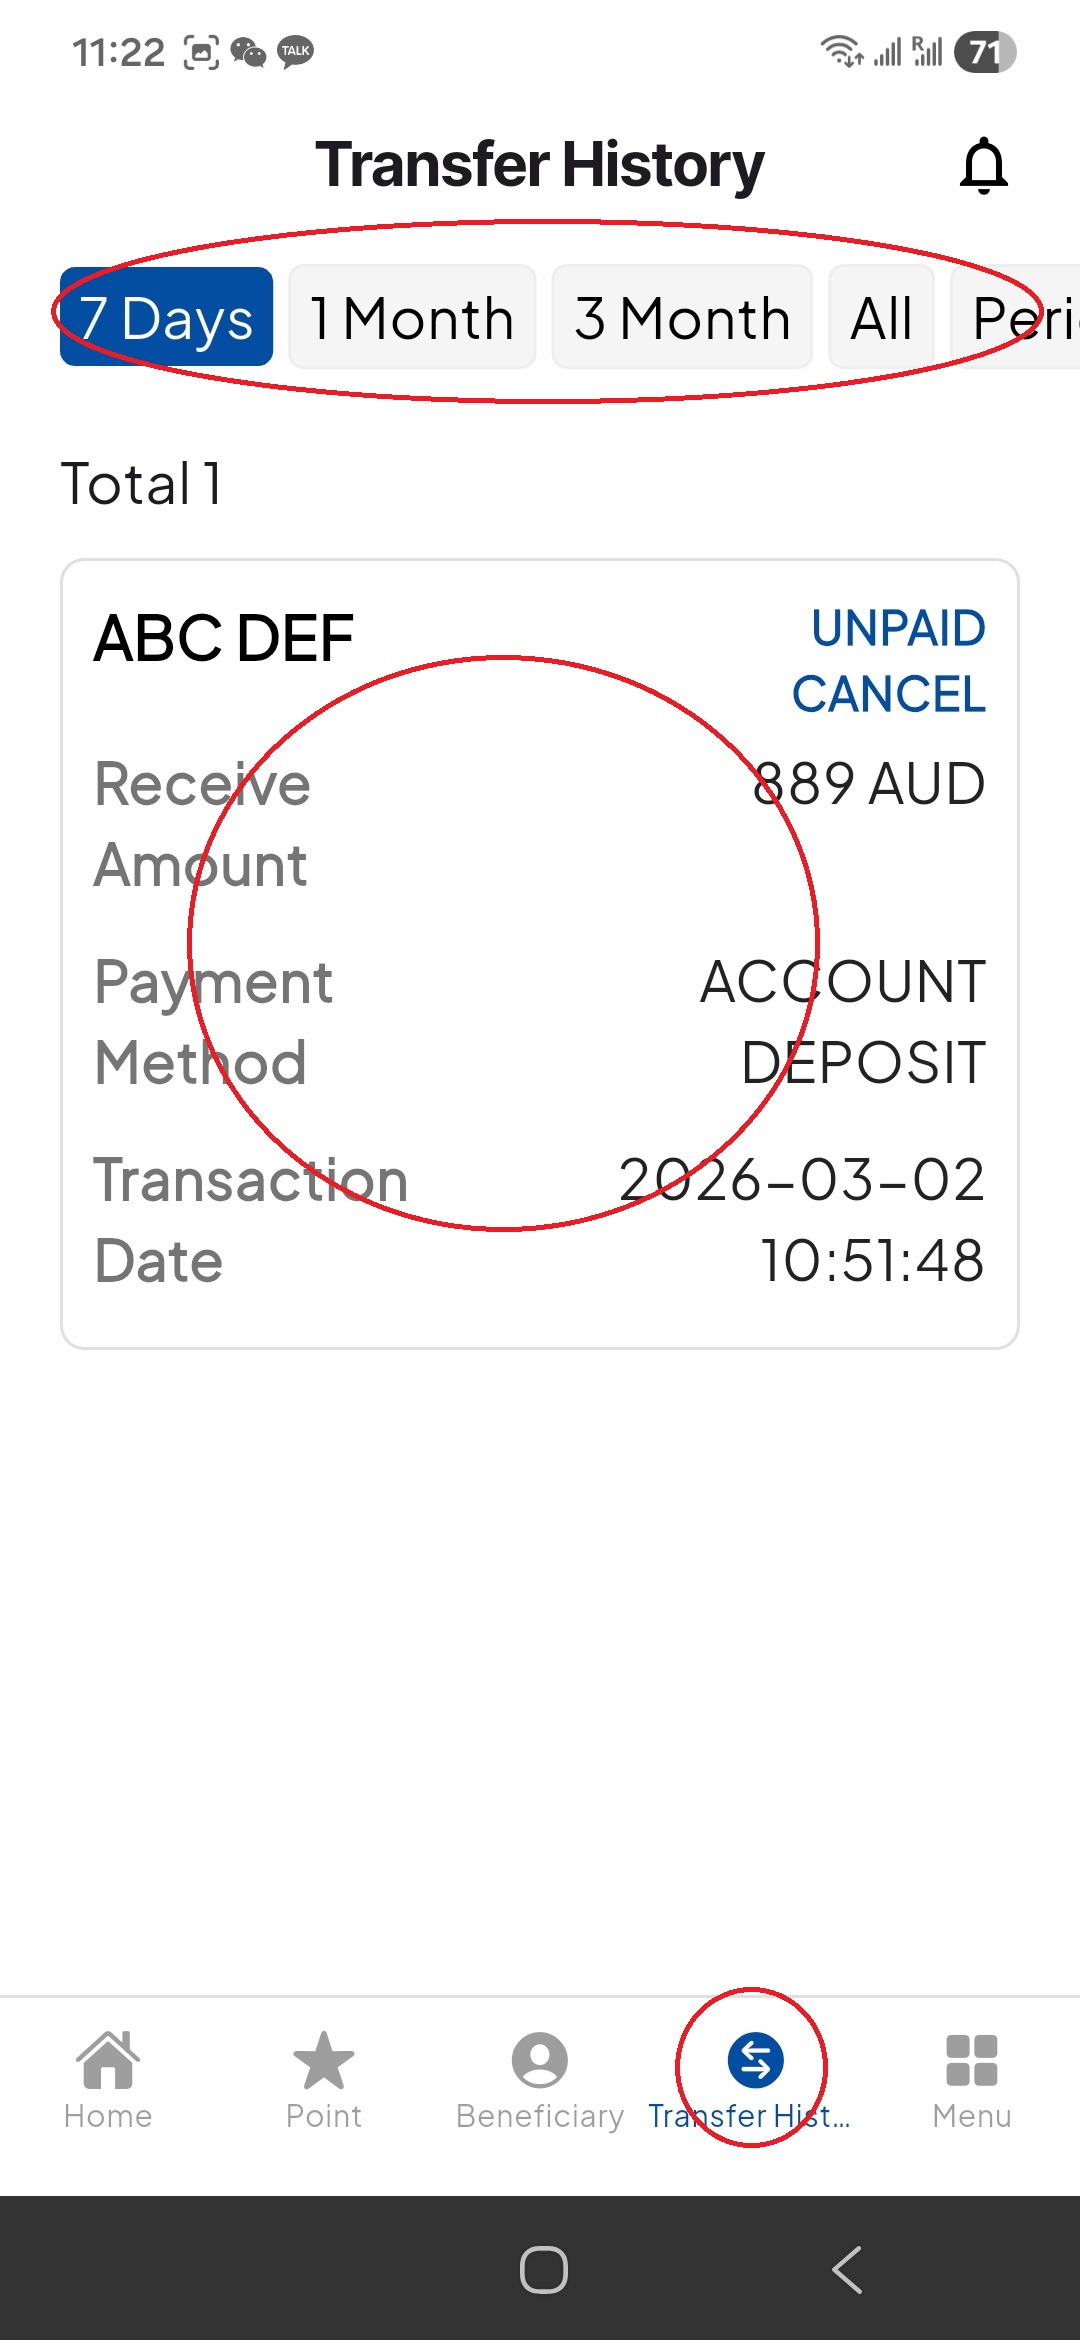Open the Beneficiary person icon

click(x=540, y=2060)
